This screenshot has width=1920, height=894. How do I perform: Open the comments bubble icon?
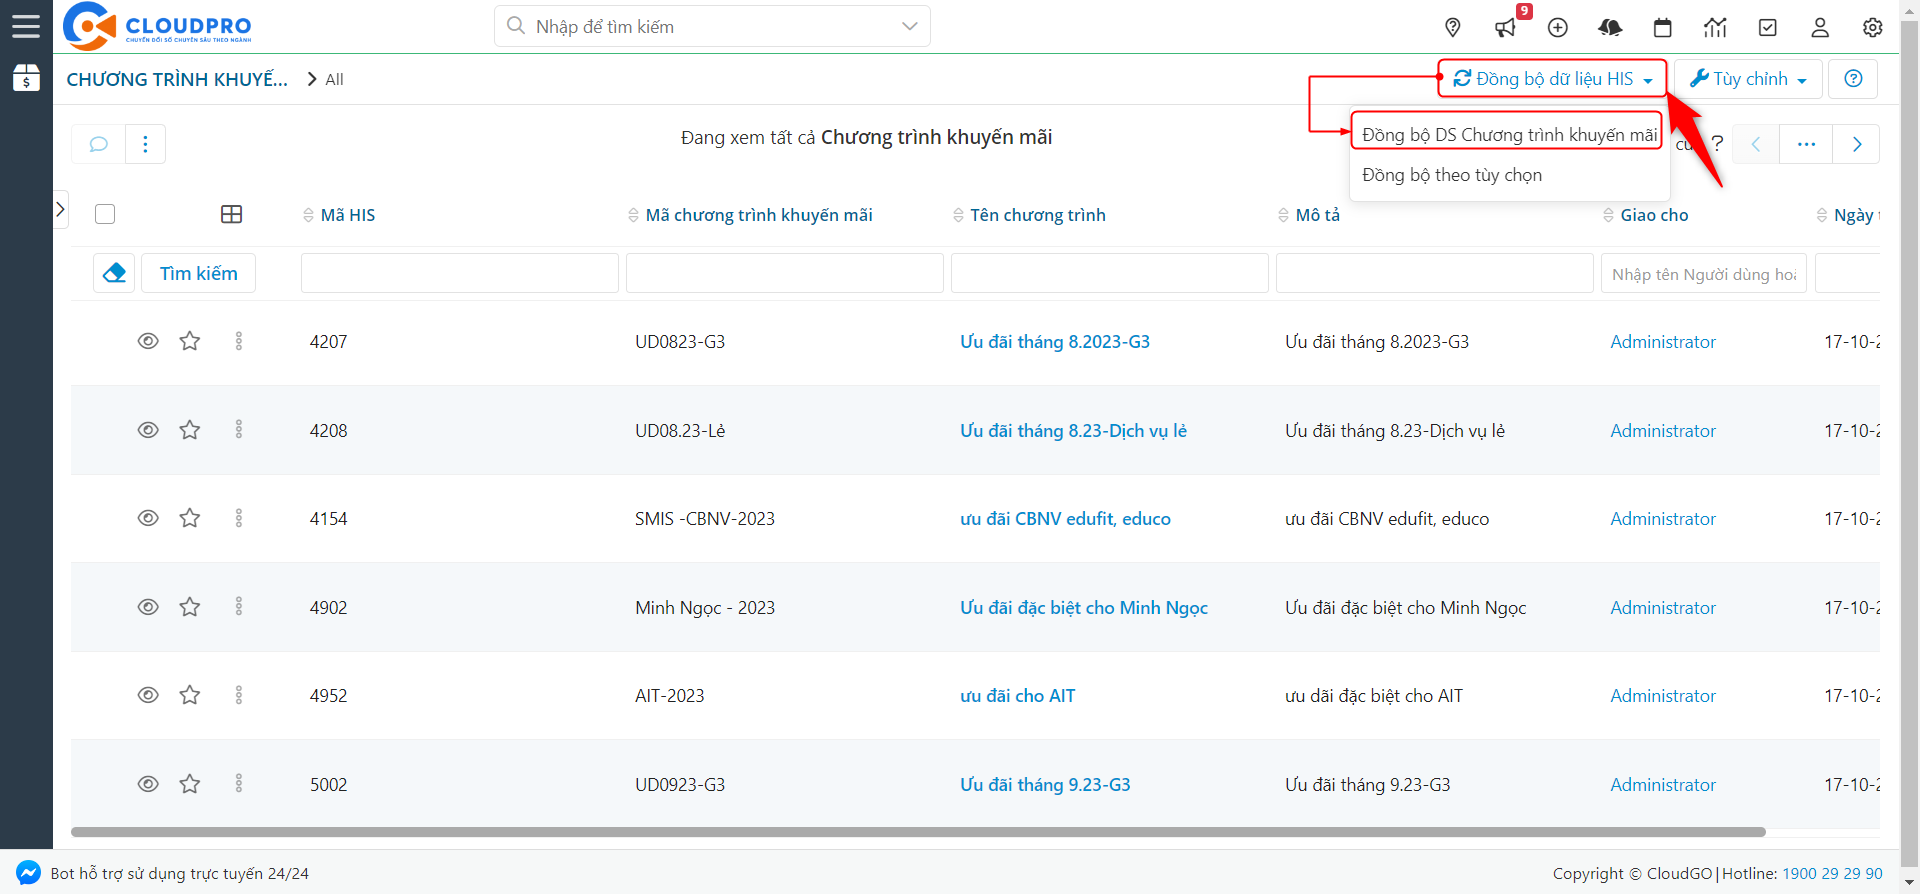98,144
